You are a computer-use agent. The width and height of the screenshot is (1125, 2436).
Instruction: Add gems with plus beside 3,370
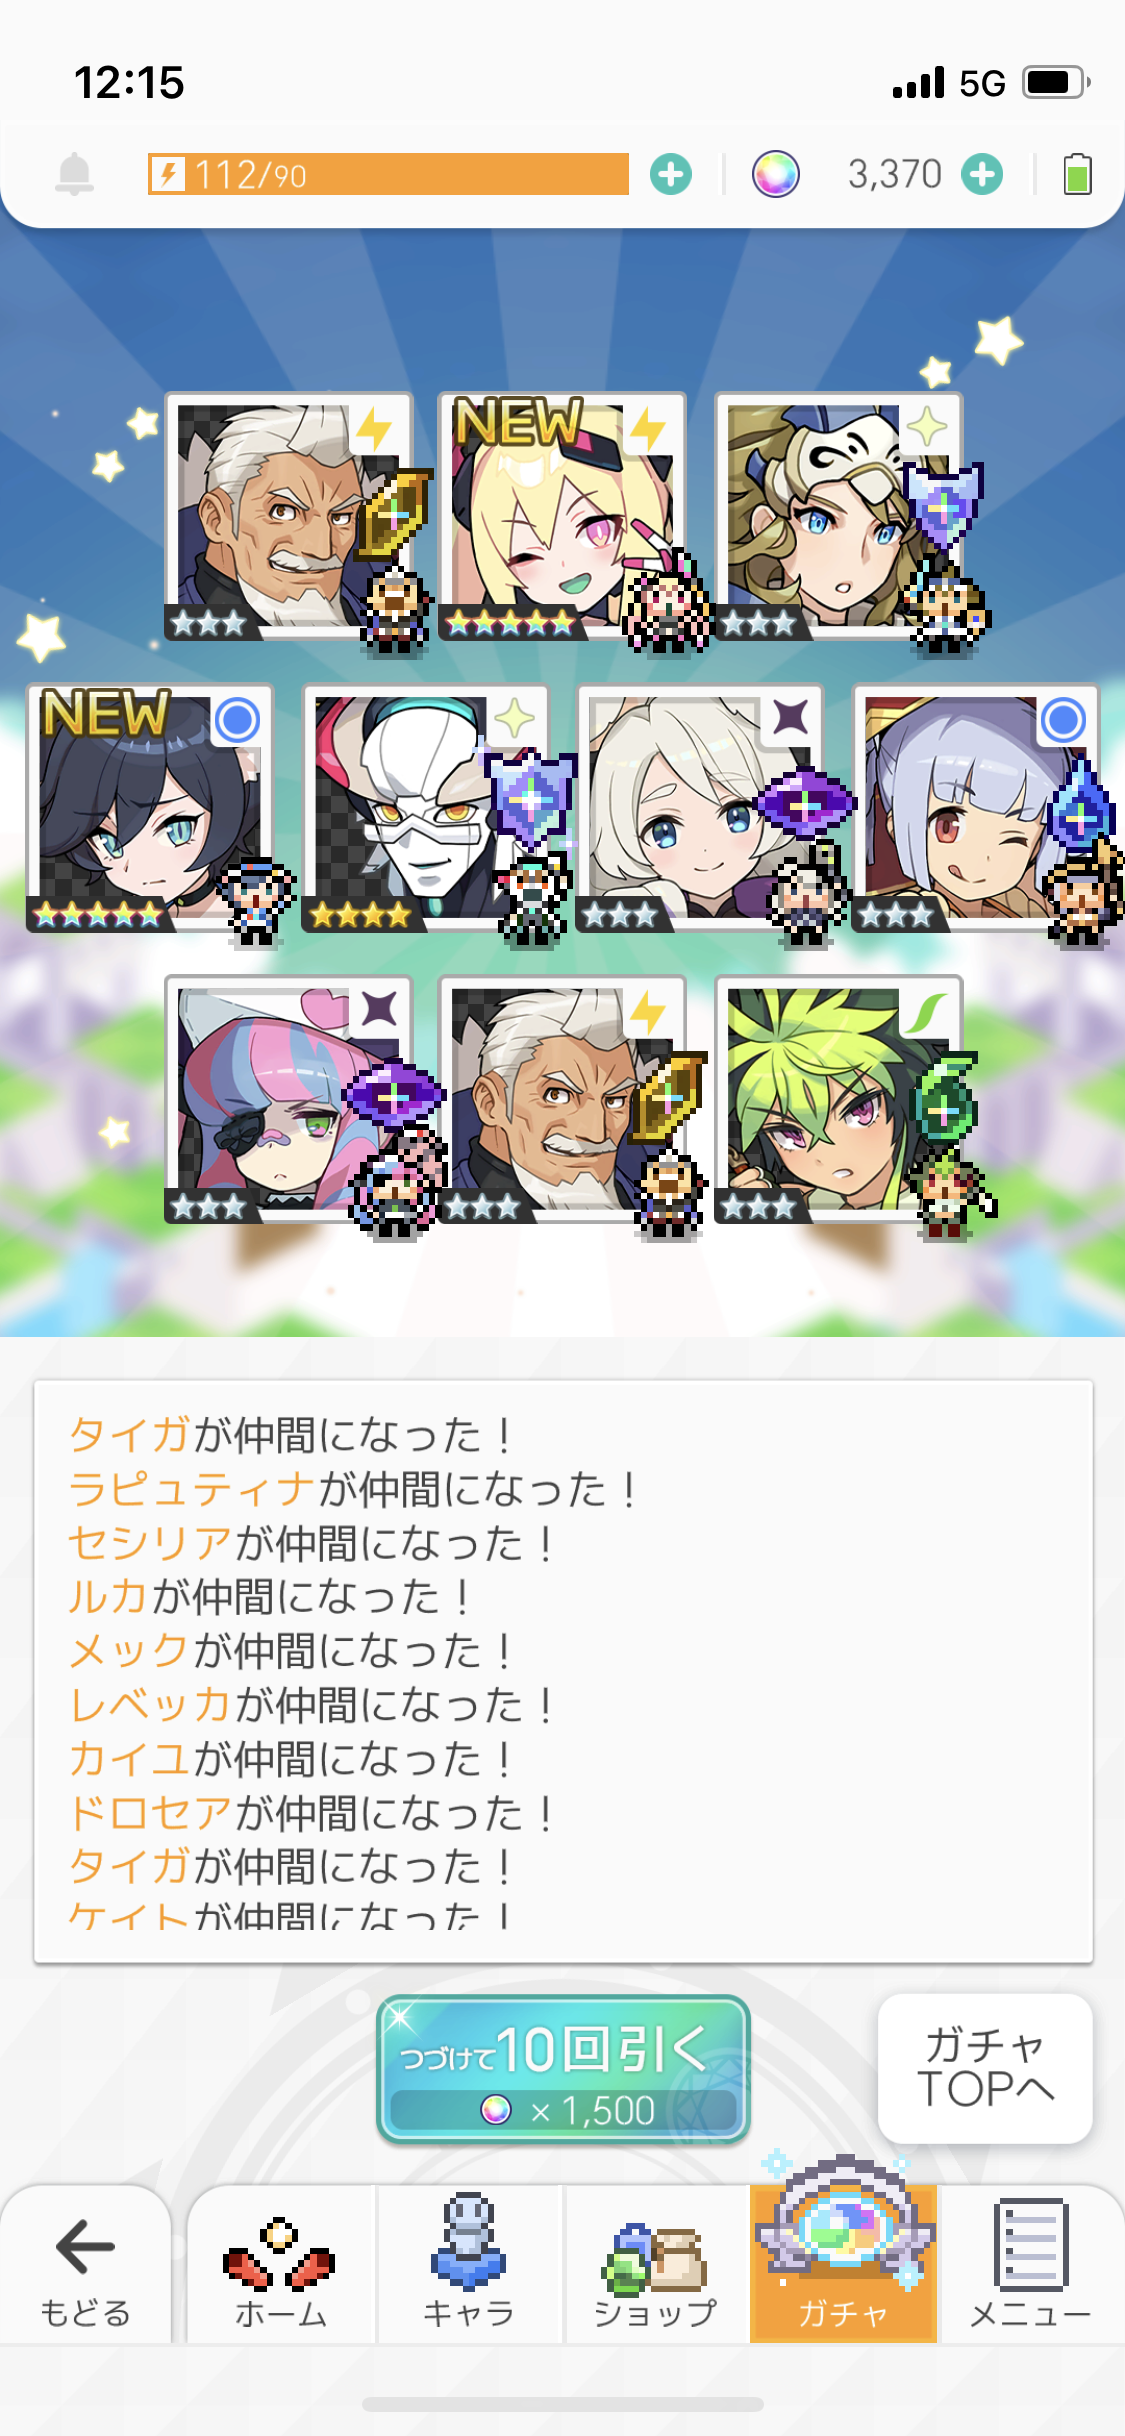(982, 174)
